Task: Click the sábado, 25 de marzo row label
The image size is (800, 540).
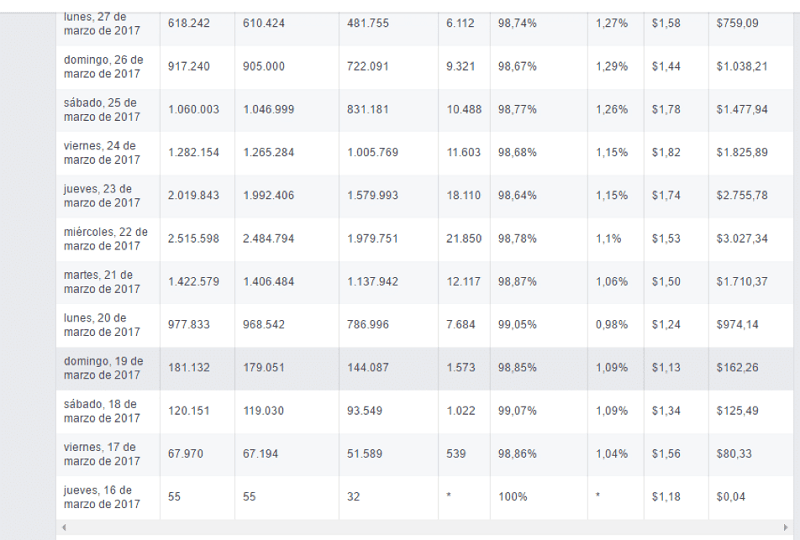Action: (x=102, y=109)
